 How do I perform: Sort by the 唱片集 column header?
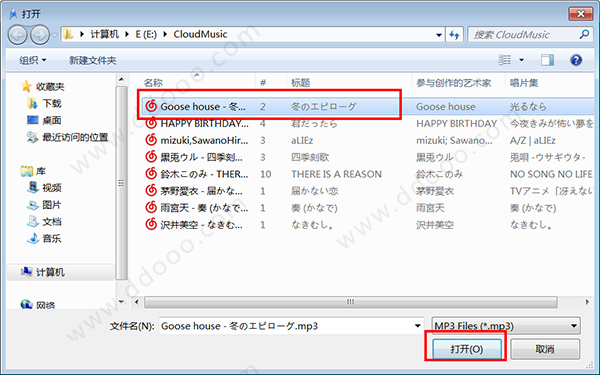[x=524, y=83]
